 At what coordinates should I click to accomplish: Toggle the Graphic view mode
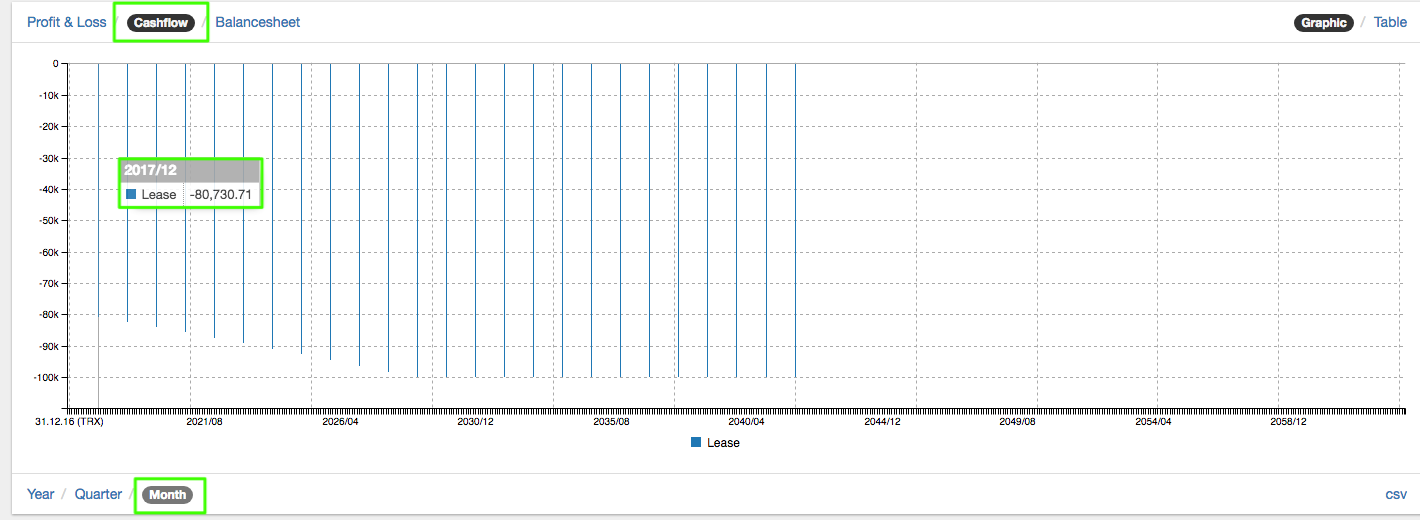[x=1324, y=23]
